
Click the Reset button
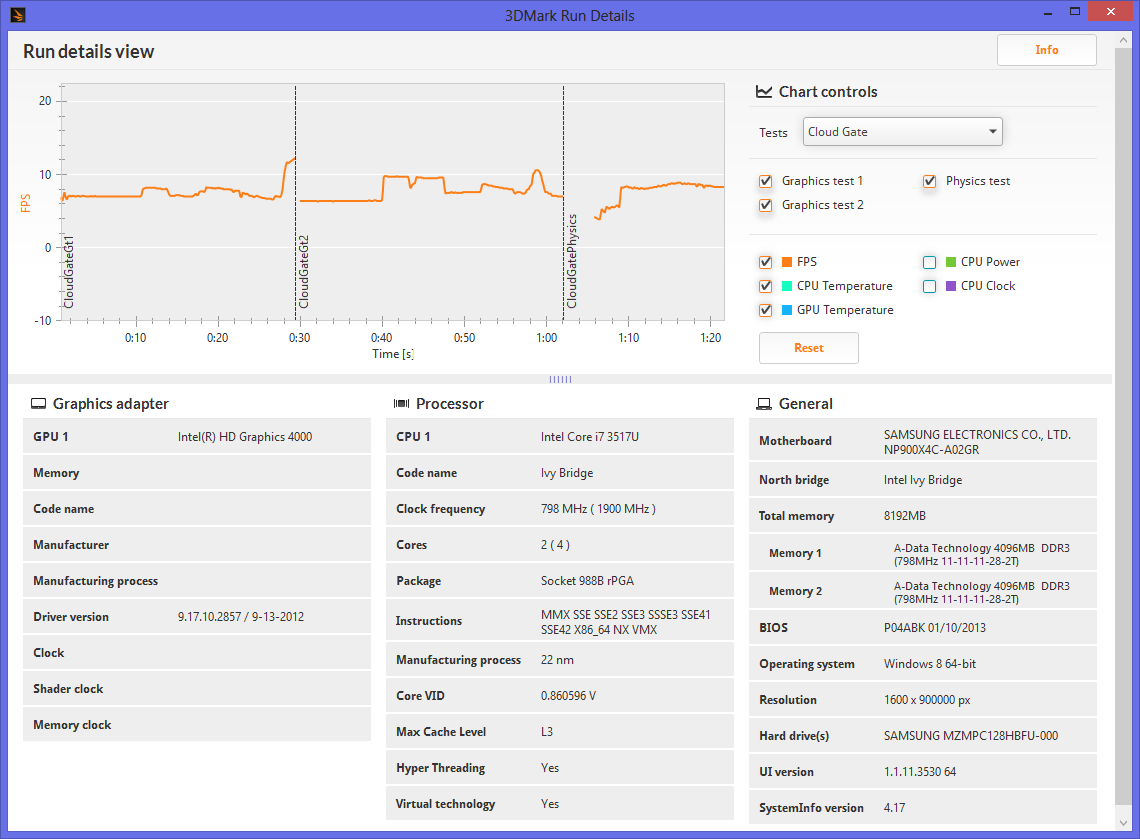(808, 348)
